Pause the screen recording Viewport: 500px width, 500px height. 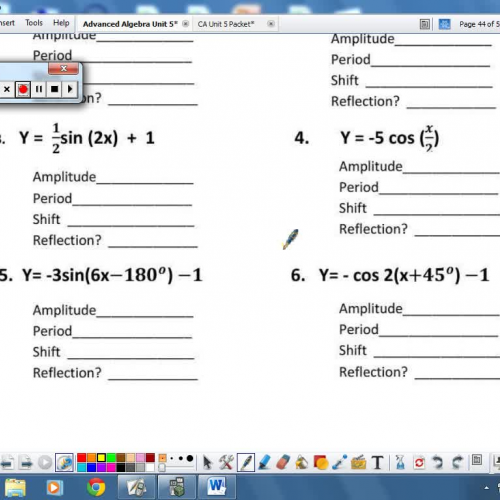click(39, 89)
